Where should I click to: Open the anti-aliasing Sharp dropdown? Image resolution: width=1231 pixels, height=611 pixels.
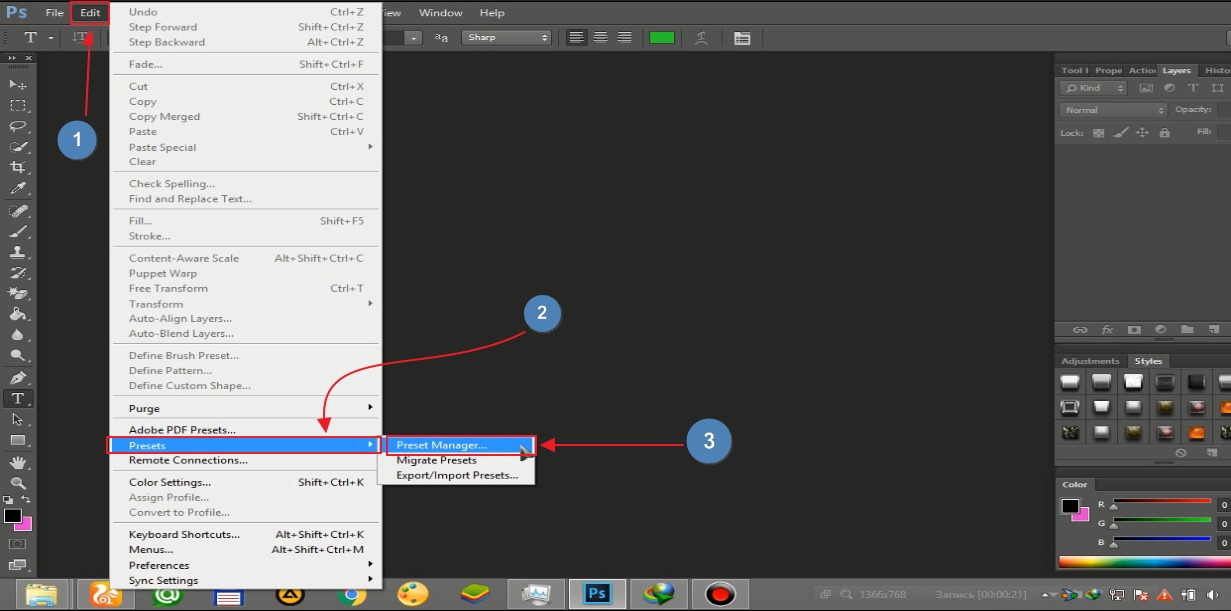pos(506,38)
